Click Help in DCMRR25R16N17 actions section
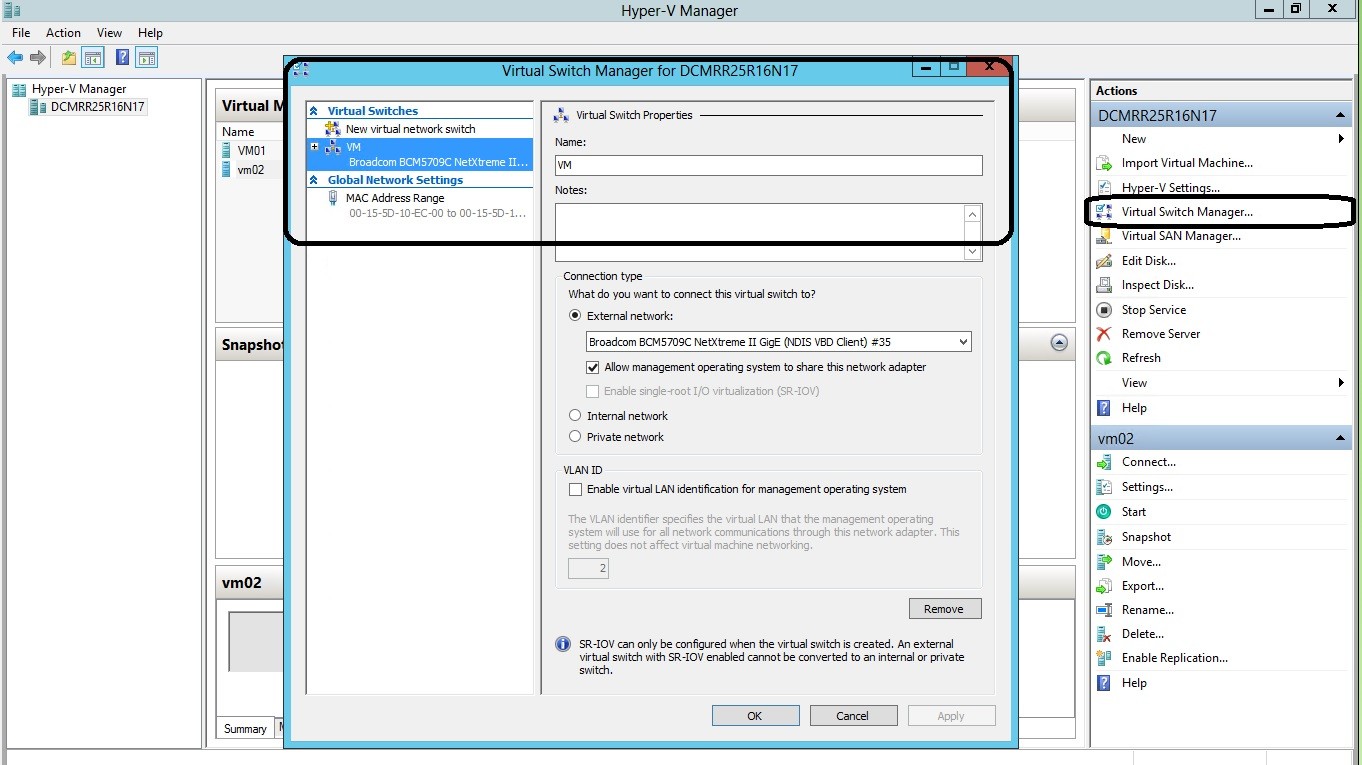Viewport: 1362px width, 765px height. tap(1134, 408)
